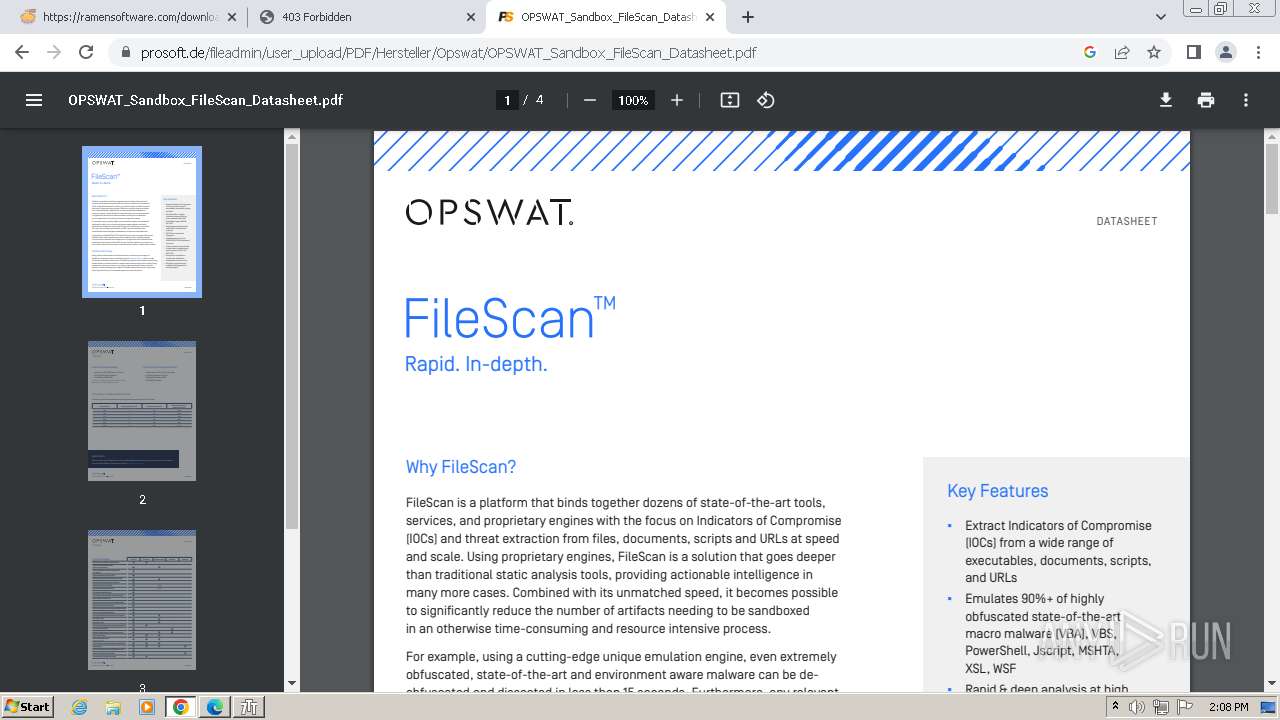Viewport: 1280px width, 720px height.
Task: Open the PDF viewer more actions menu
Action: (1246, 100)
